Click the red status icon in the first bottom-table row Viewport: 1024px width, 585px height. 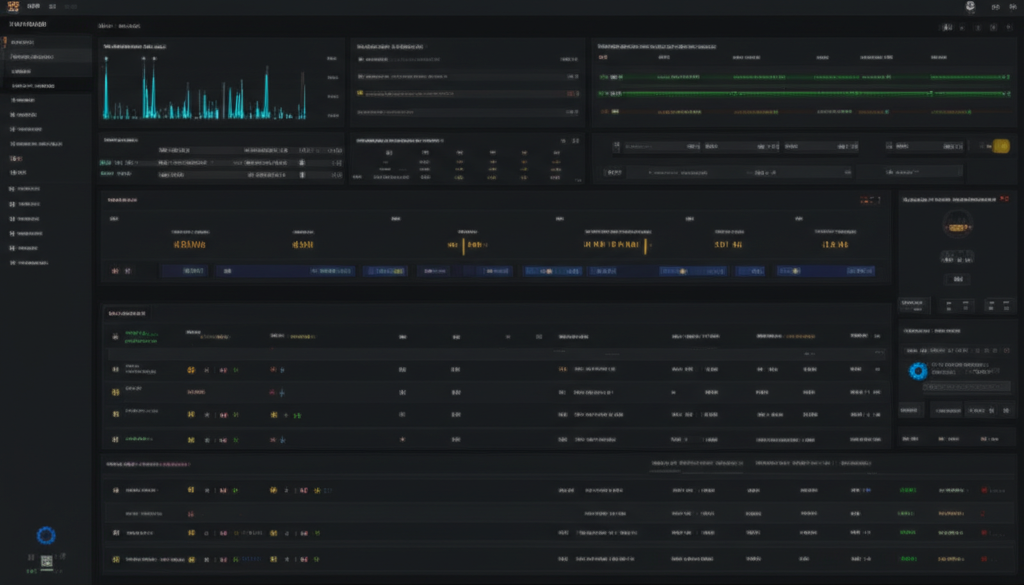tap(985, 491)
